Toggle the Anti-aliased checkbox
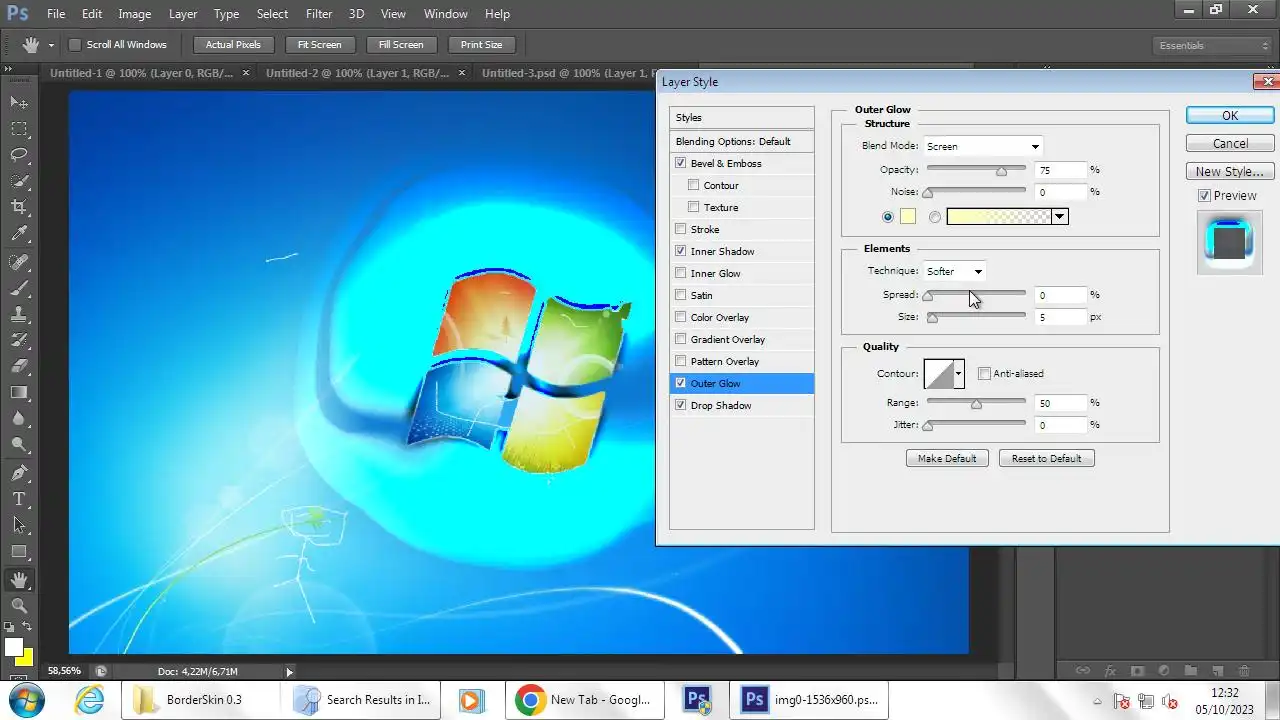Image resolution: width=1280 pixels, height=720 pixels. coord(985,373)
